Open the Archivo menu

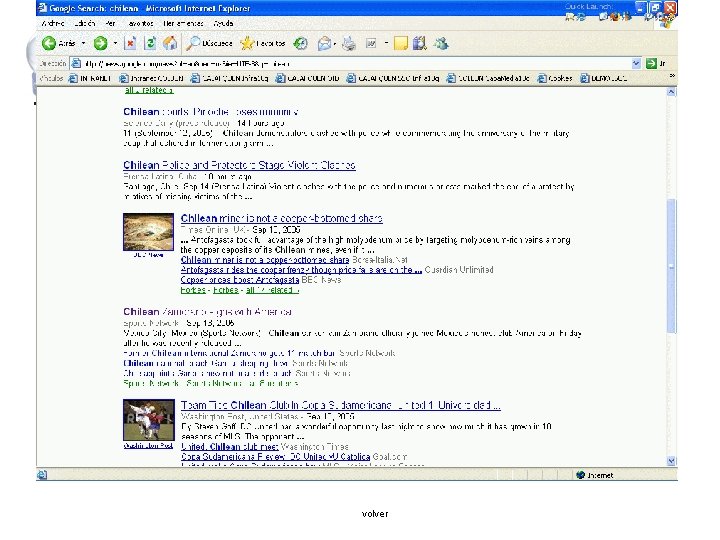tap(53, 23)
